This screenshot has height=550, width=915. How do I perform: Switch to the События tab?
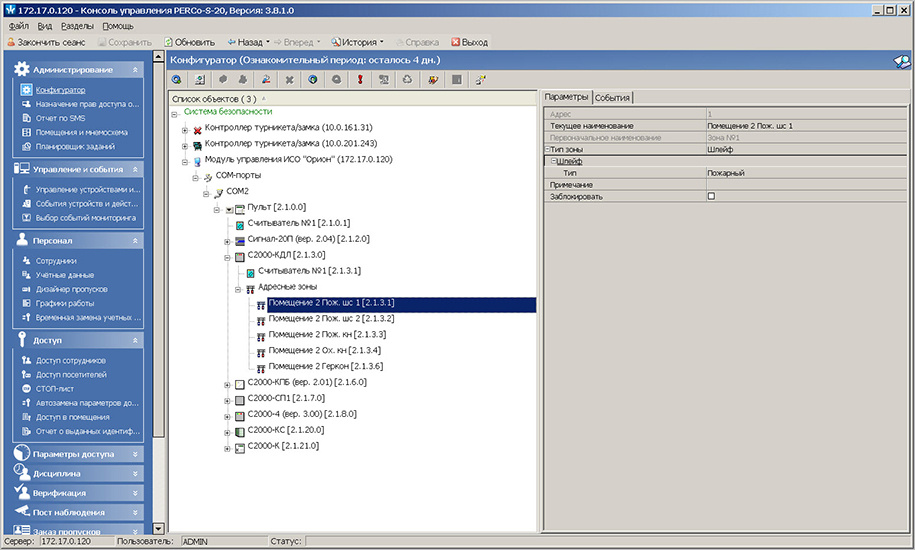pyautogui.click(x=613, y=97)
